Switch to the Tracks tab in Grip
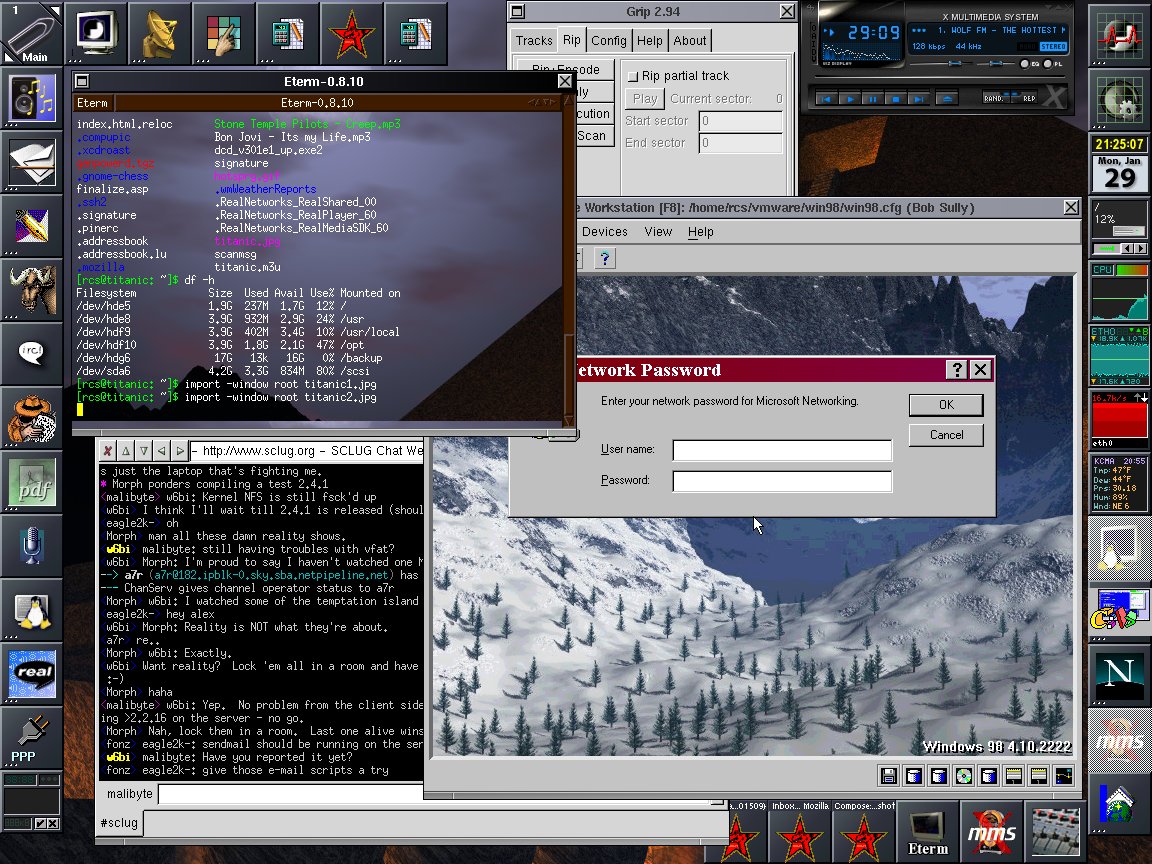Viewport: 1152px width, 864px height. click(x=534, y=40)
